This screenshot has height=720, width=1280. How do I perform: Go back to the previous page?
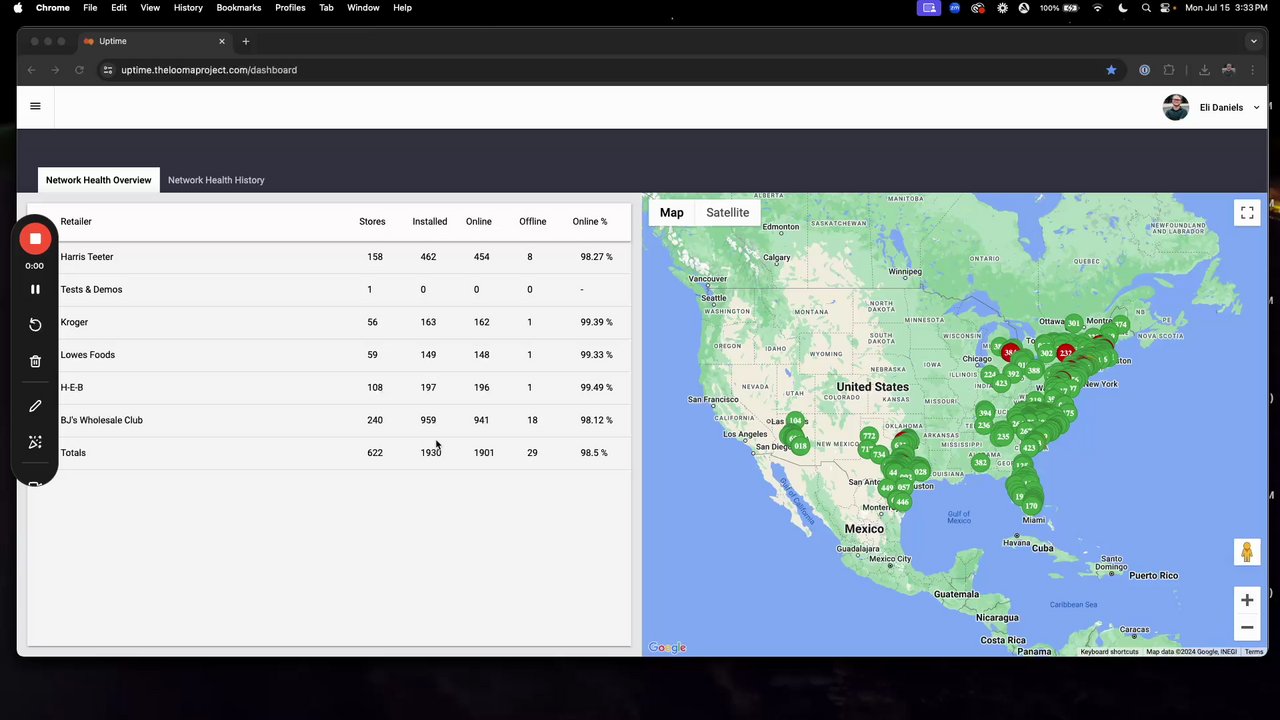click(32, 70)
